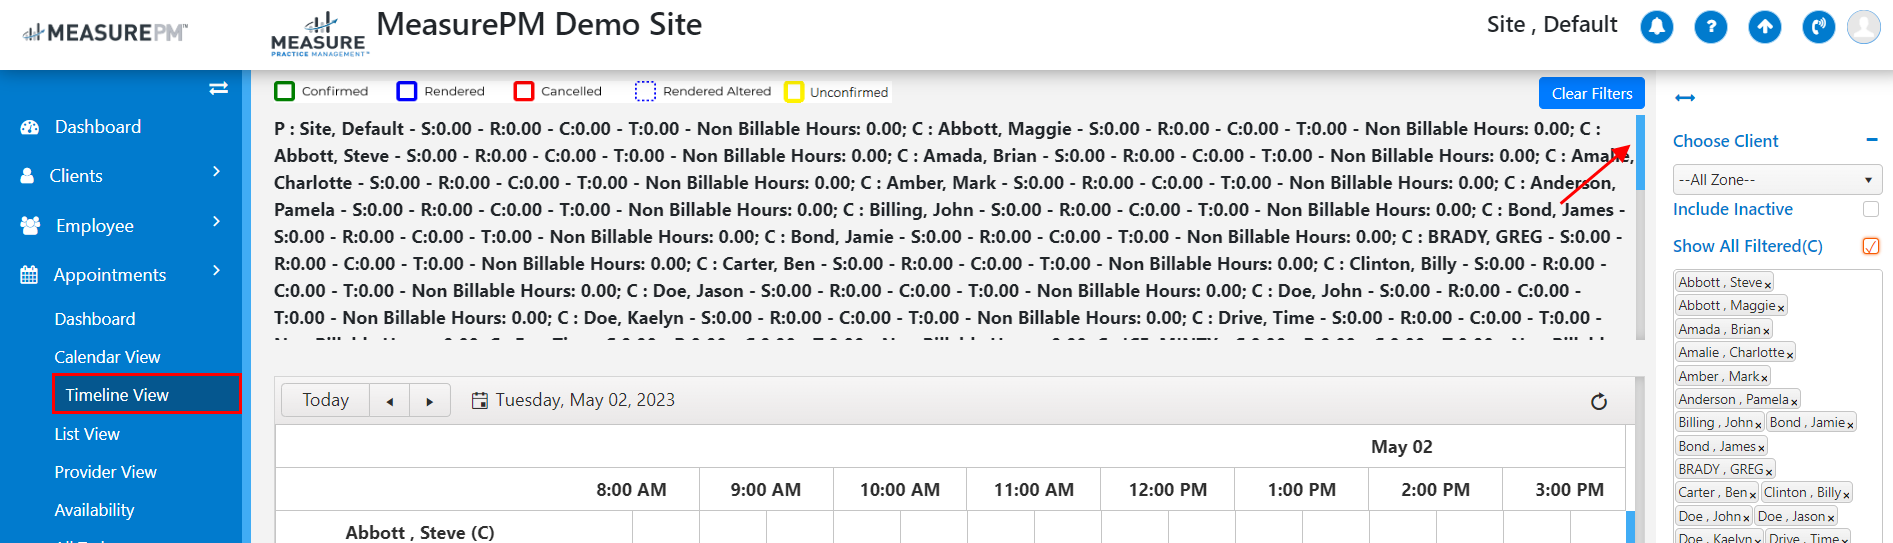
Task: Open the All Zone dropdown
Action: click(x=1777, y=180)
